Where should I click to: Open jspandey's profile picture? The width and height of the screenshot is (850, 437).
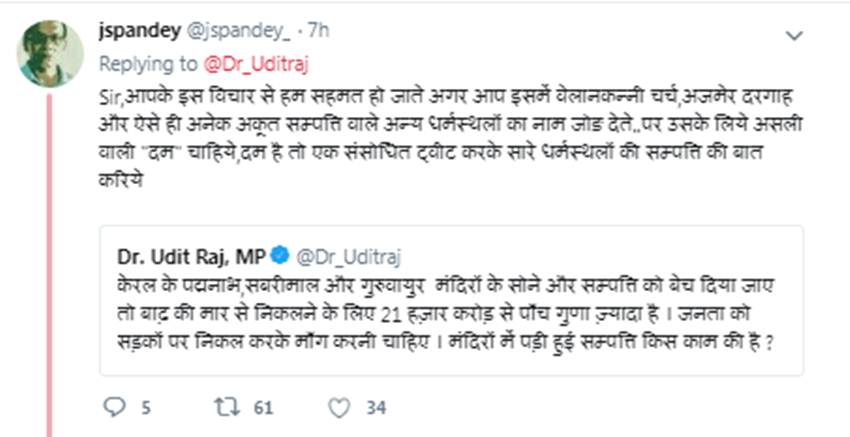click(x=50, y=53)
